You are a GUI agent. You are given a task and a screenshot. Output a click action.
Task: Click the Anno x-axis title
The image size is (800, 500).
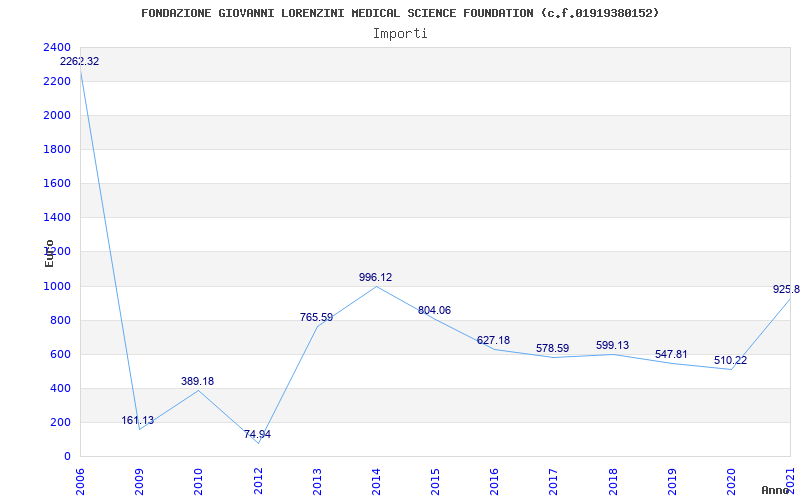[x=774, y=490]
